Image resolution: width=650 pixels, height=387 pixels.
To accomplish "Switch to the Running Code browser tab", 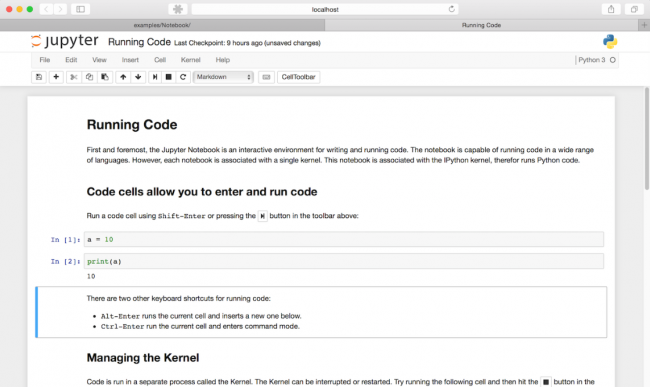I will click(x=481, y=25).
